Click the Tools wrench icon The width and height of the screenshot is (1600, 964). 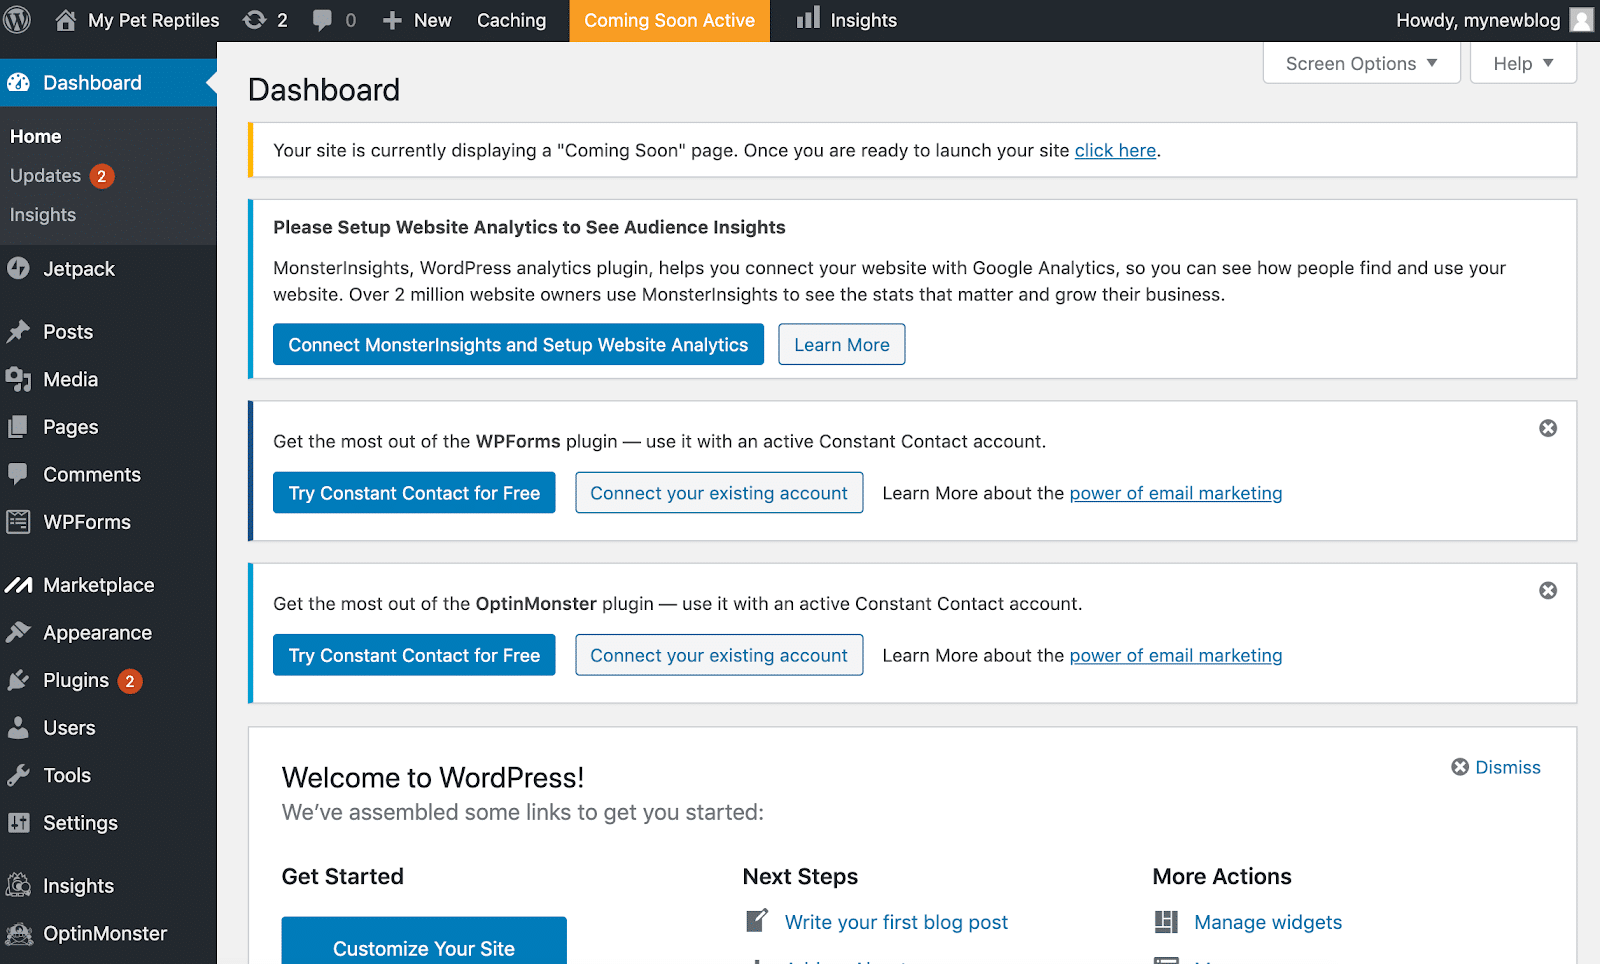click(18, 775)
